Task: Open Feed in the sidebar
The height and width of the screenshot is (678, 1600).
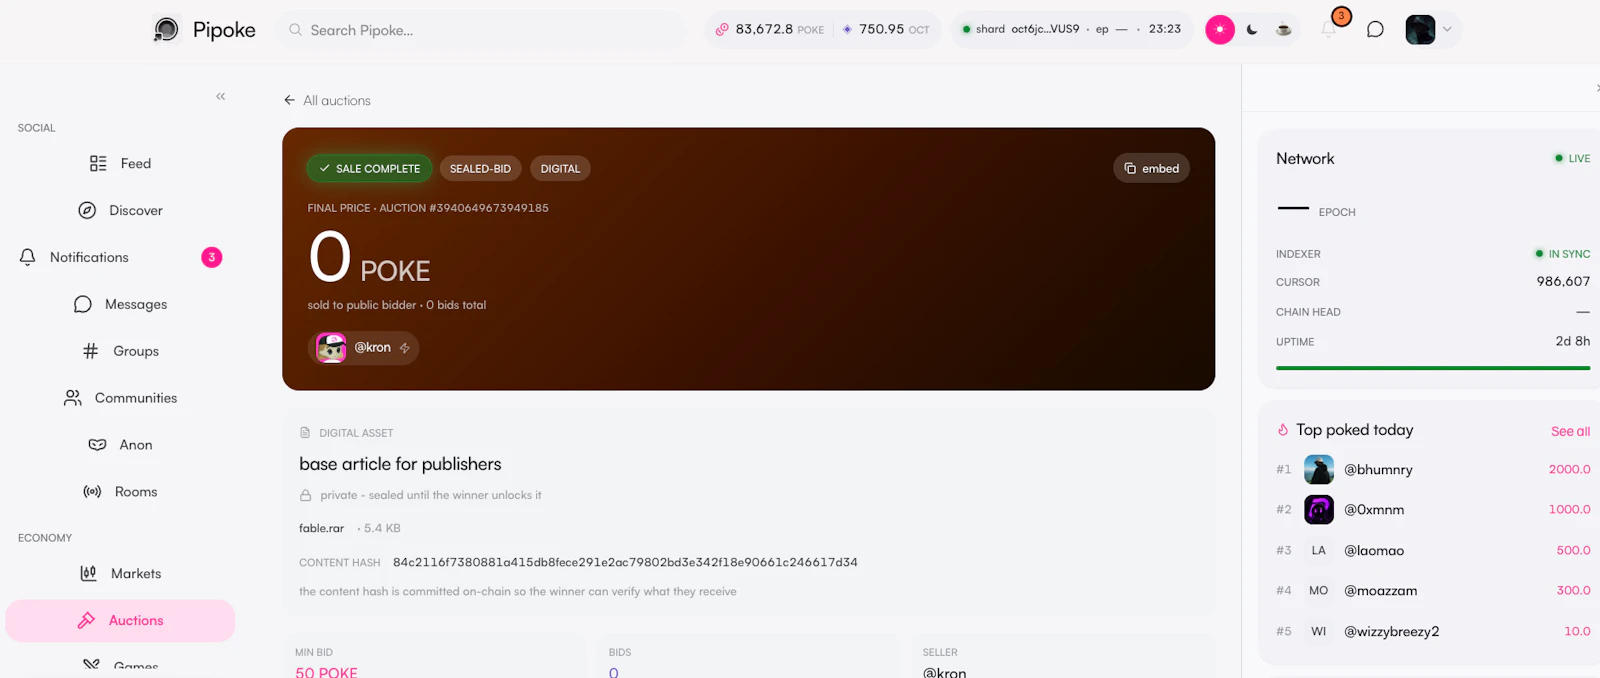Action: coord(120,164)
